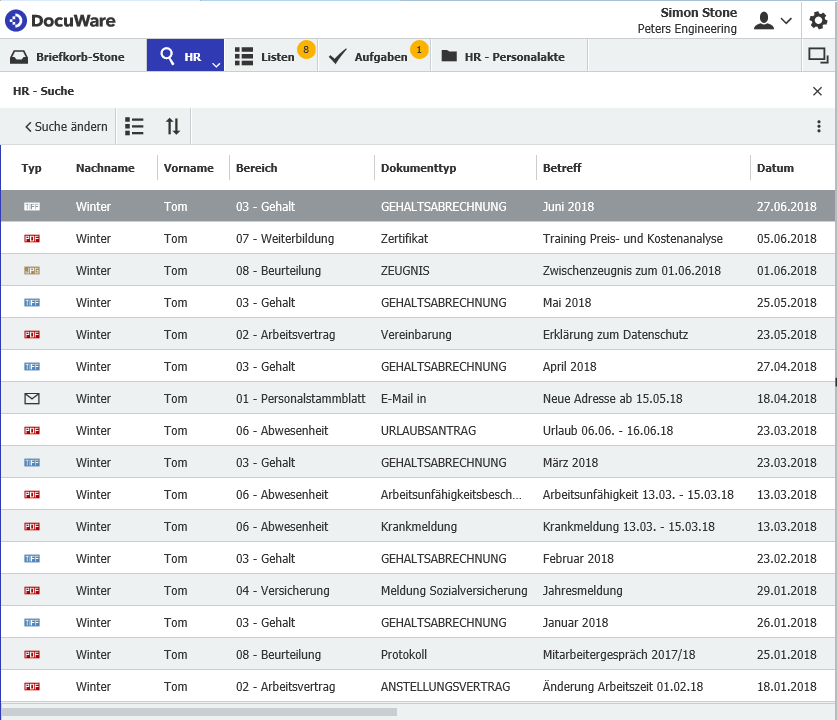Click the viewer window icon

[817, 57]
